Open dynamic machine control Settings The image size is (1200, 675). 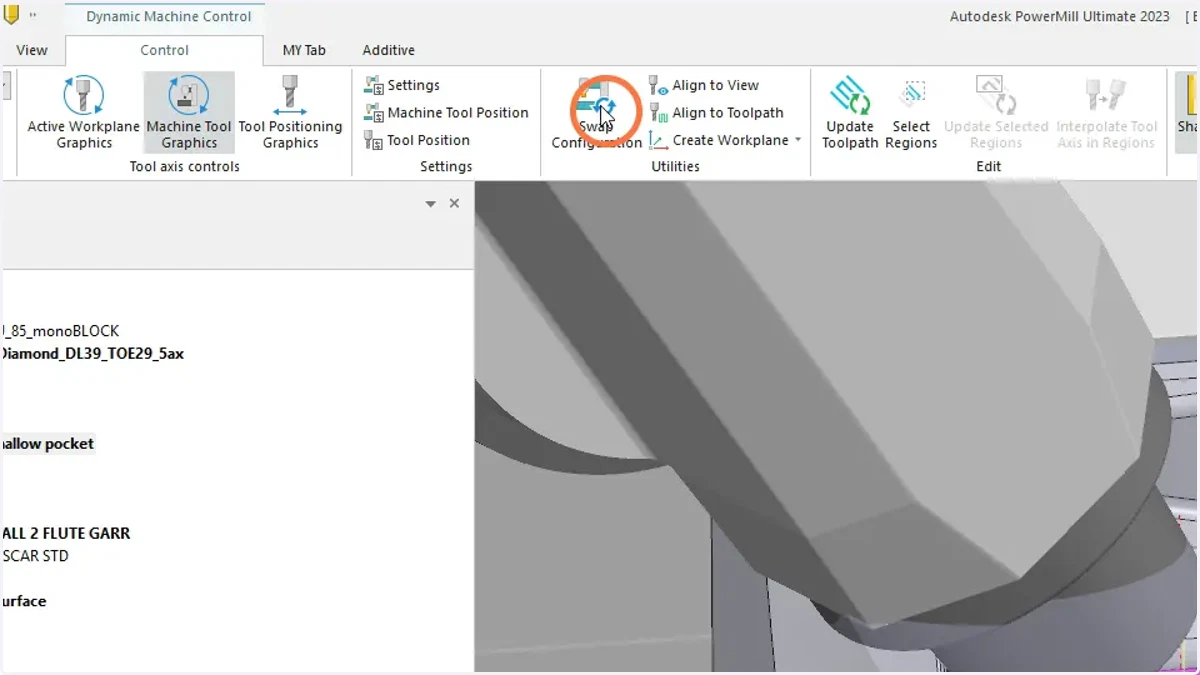[402, 85]
